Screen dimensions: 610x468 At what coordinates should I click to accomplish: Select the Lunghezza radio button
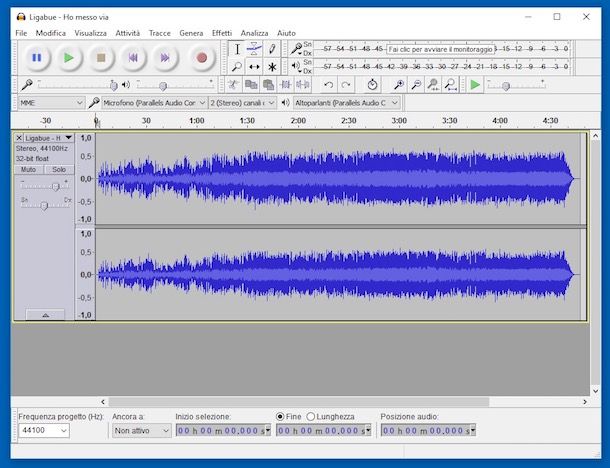[310, 417]
